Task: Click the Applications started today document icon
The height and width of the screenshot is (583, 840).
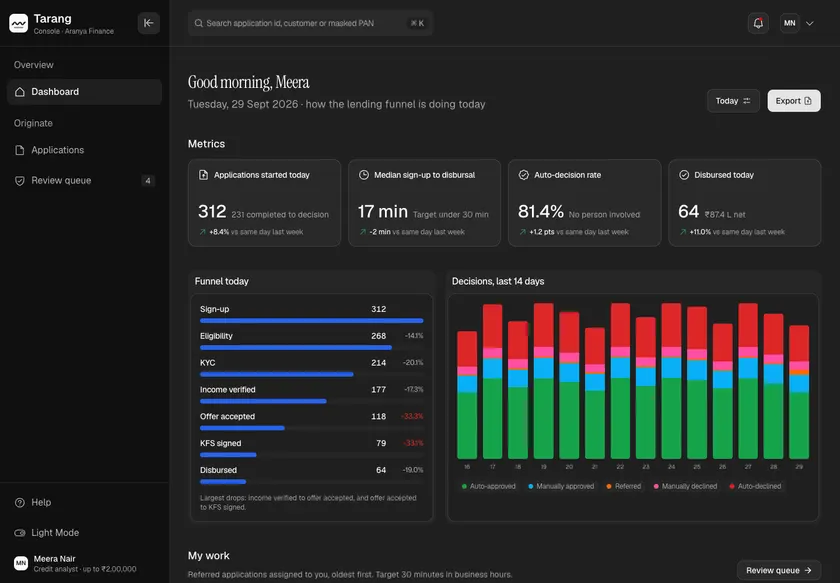Action: coord(204,175)
